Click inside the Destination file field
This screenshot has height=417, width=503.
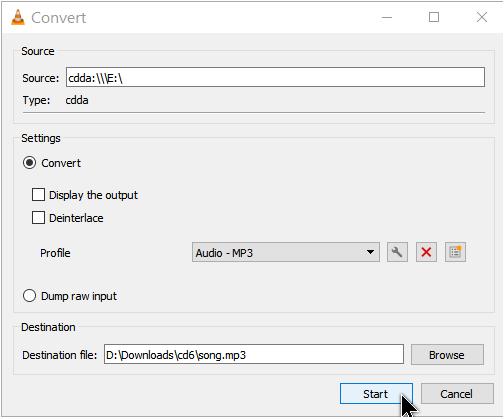(254, 354)
